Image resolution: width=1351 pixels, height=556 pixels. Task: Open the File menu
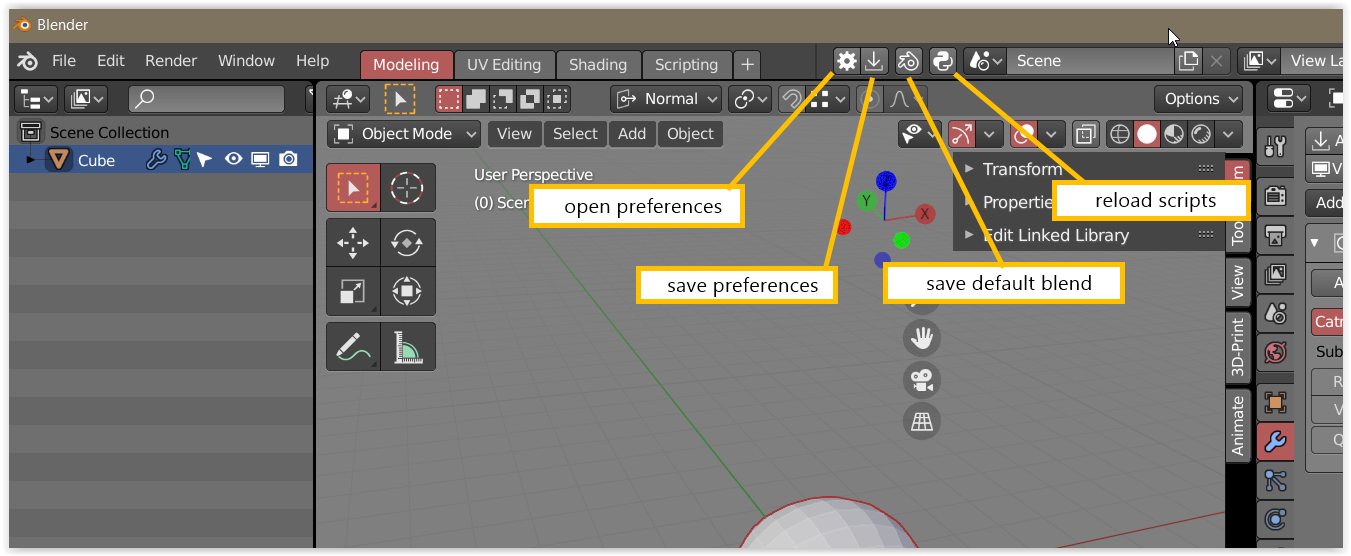click(x=64, y=61)
